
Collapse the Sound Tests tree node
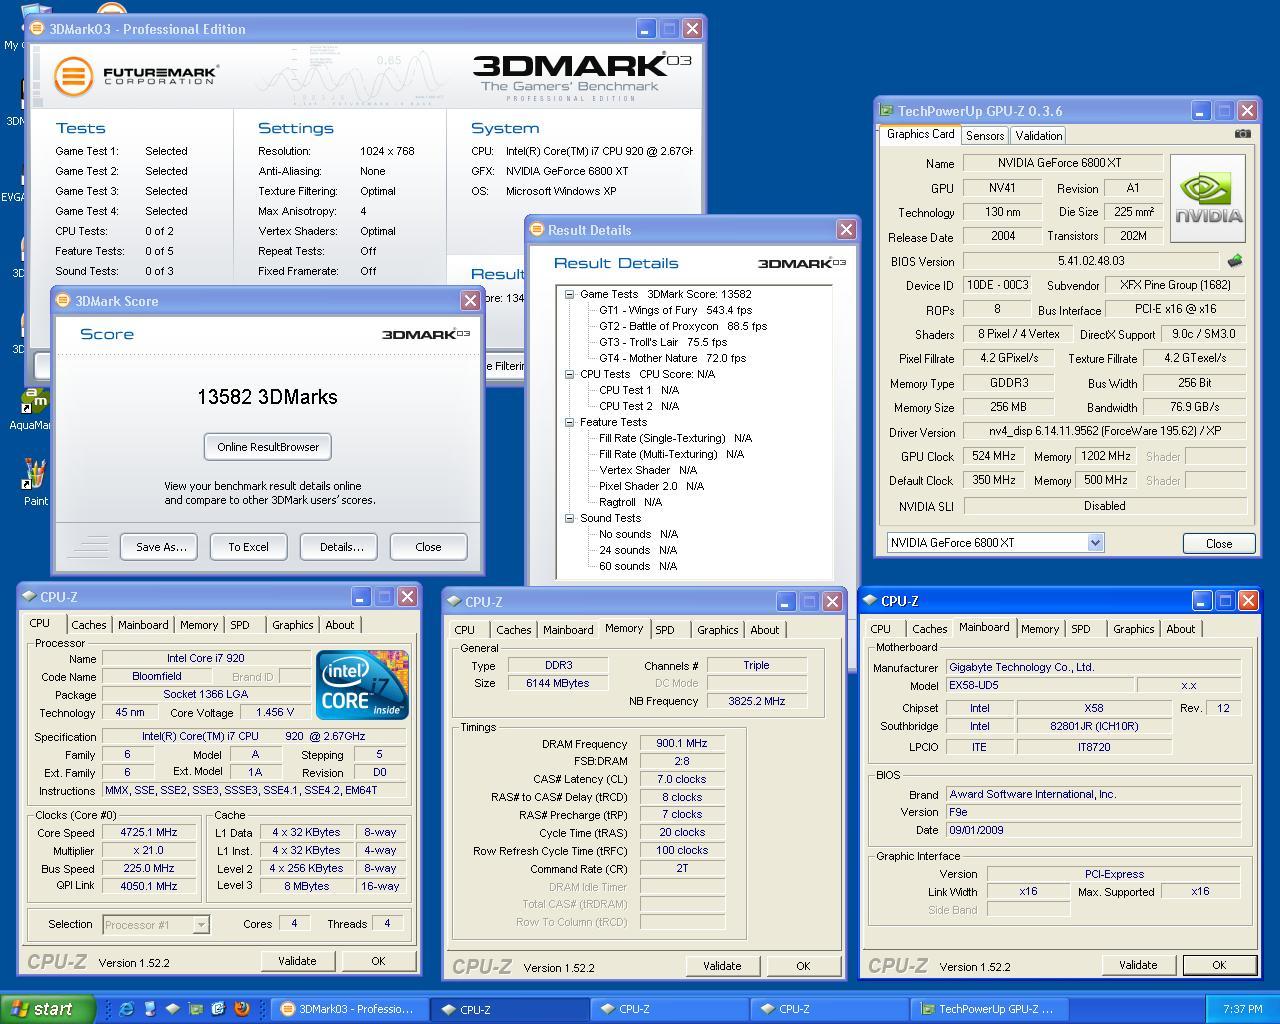pos(569,518)
